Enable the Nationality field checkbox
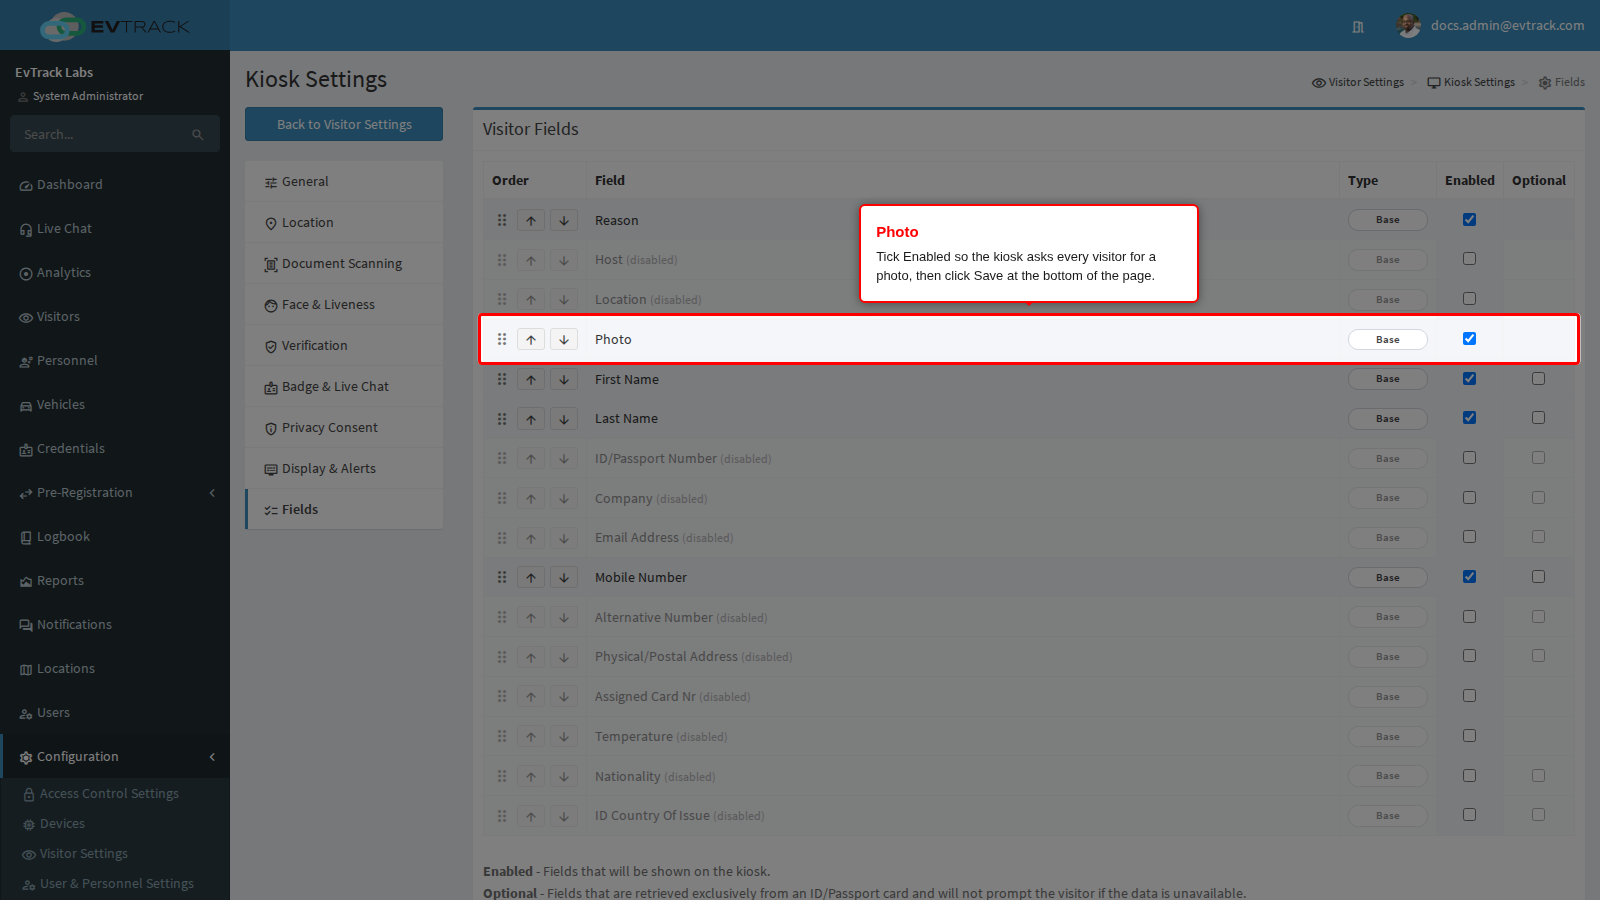This screenshot has width=1600, height=900. [1469, 775]
